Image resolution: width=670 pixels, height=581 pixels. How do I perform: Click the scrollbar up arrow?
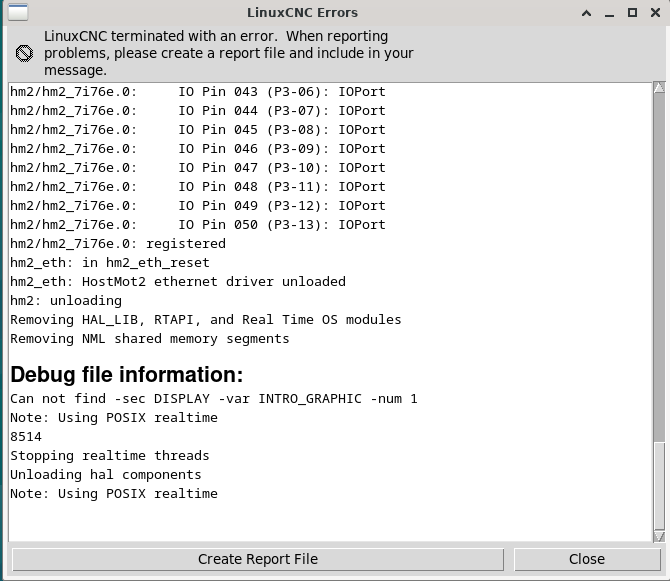tap(659, 88)
